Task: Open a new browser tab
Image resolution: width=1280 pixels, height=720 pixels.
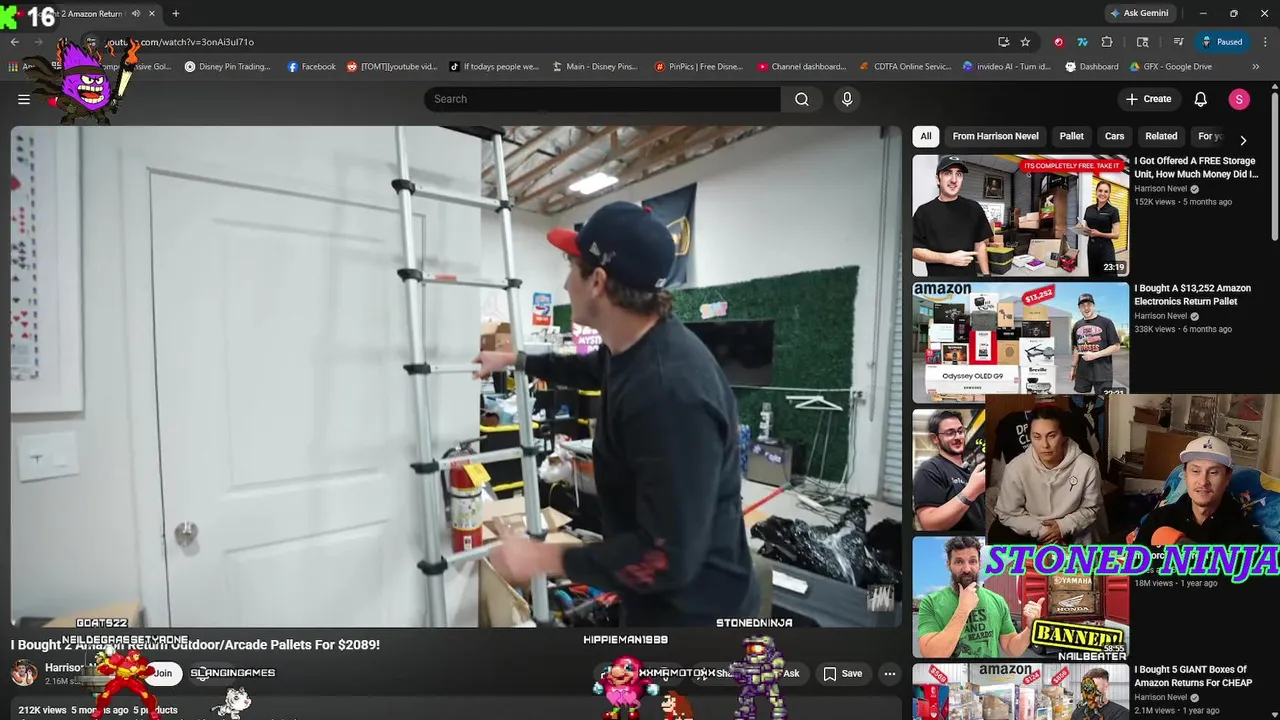Action: (176, 13)
